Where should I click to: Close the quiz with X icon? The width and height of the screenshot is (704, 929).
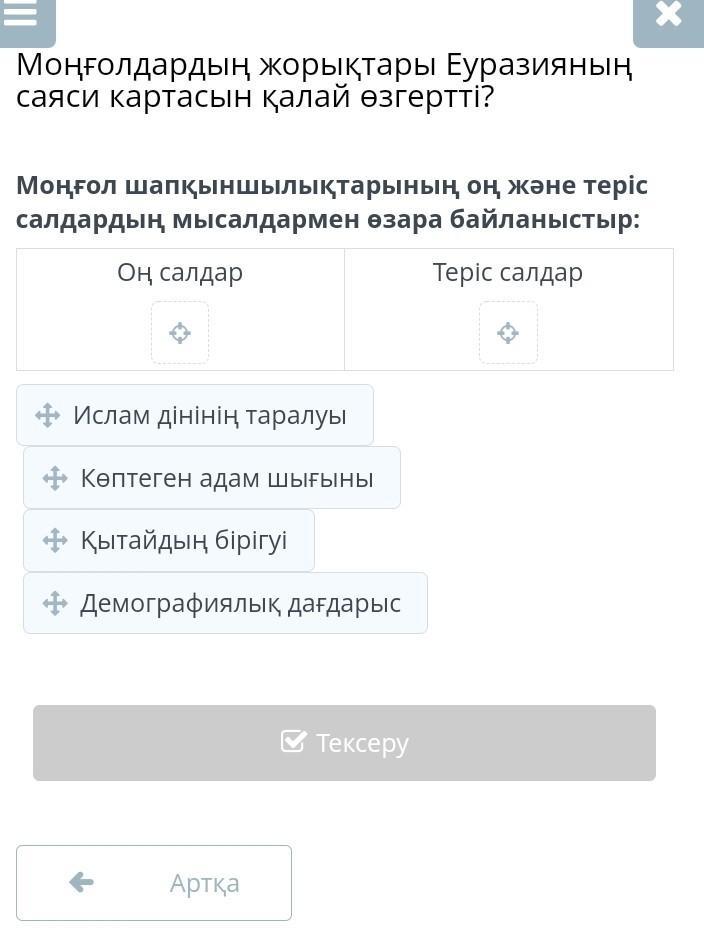click(668, 15)
